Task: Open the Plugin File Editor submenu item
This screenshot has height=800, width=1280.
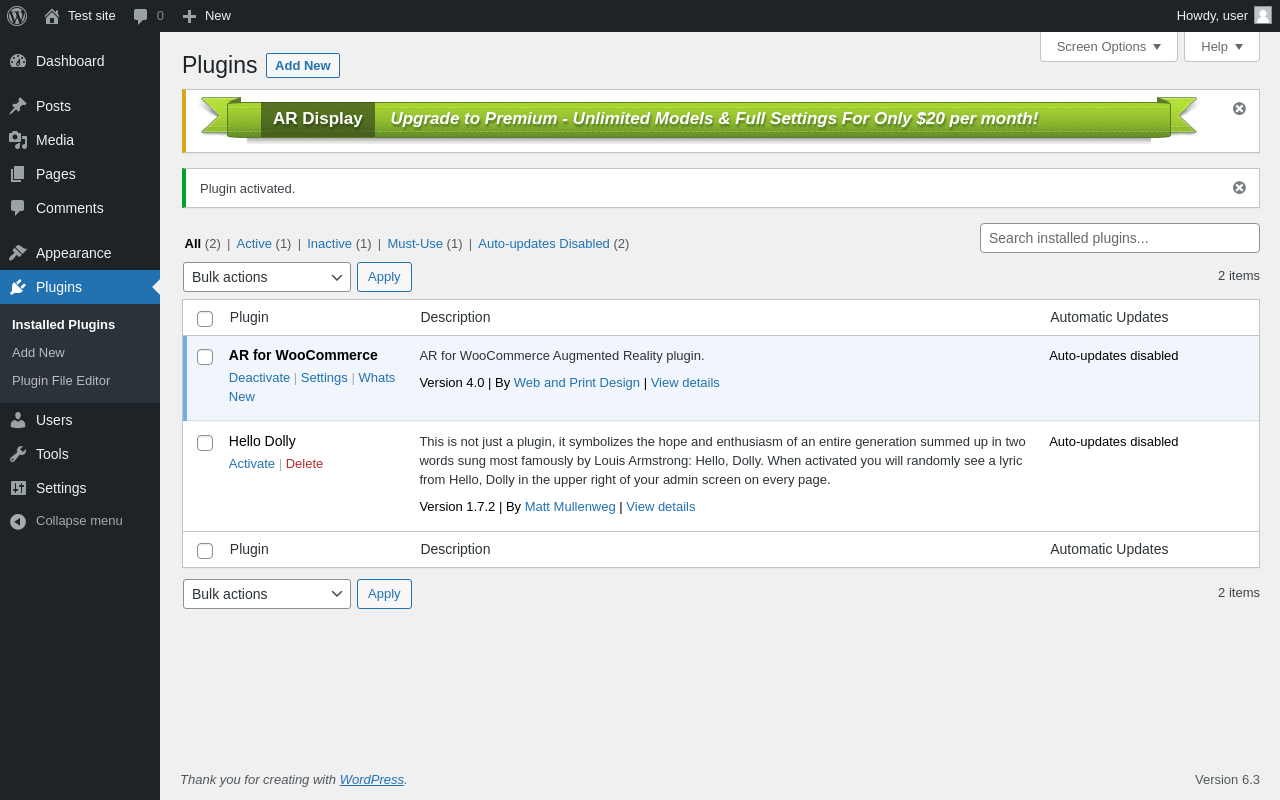Action: [x=61, y=380]
